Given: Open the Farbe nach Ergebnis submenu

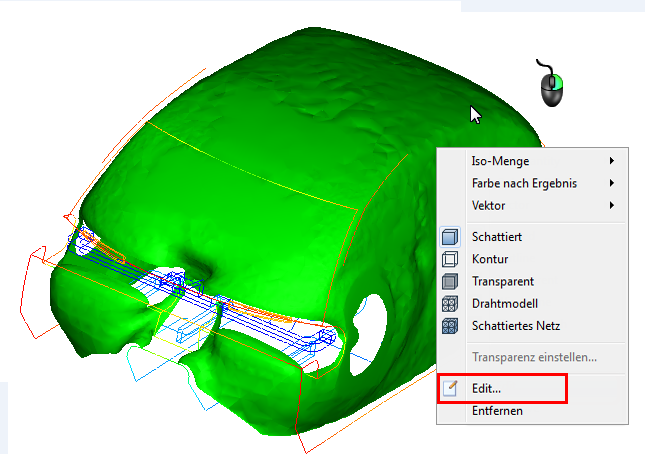Looking at the screenshot, I should [532, 183].
